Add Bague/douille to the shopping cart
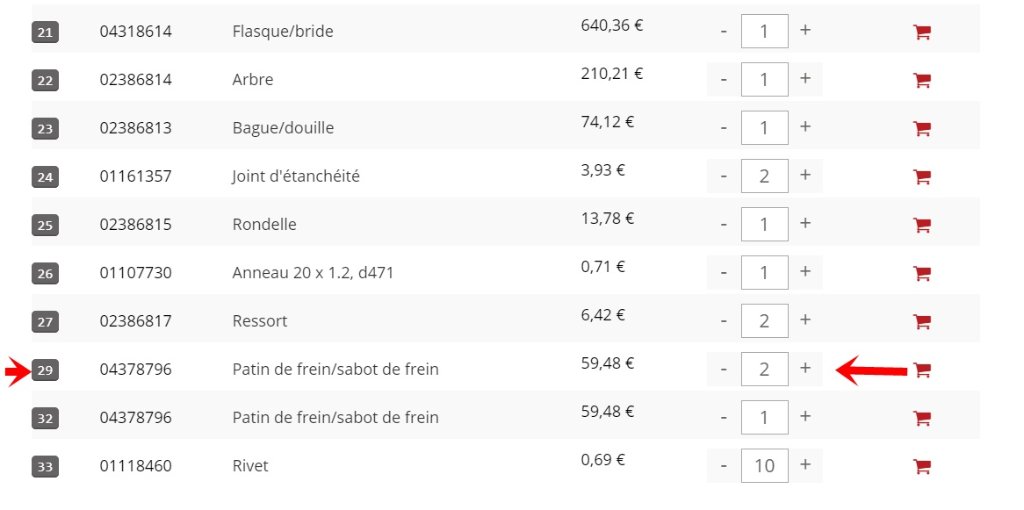 tap(921, 128)
